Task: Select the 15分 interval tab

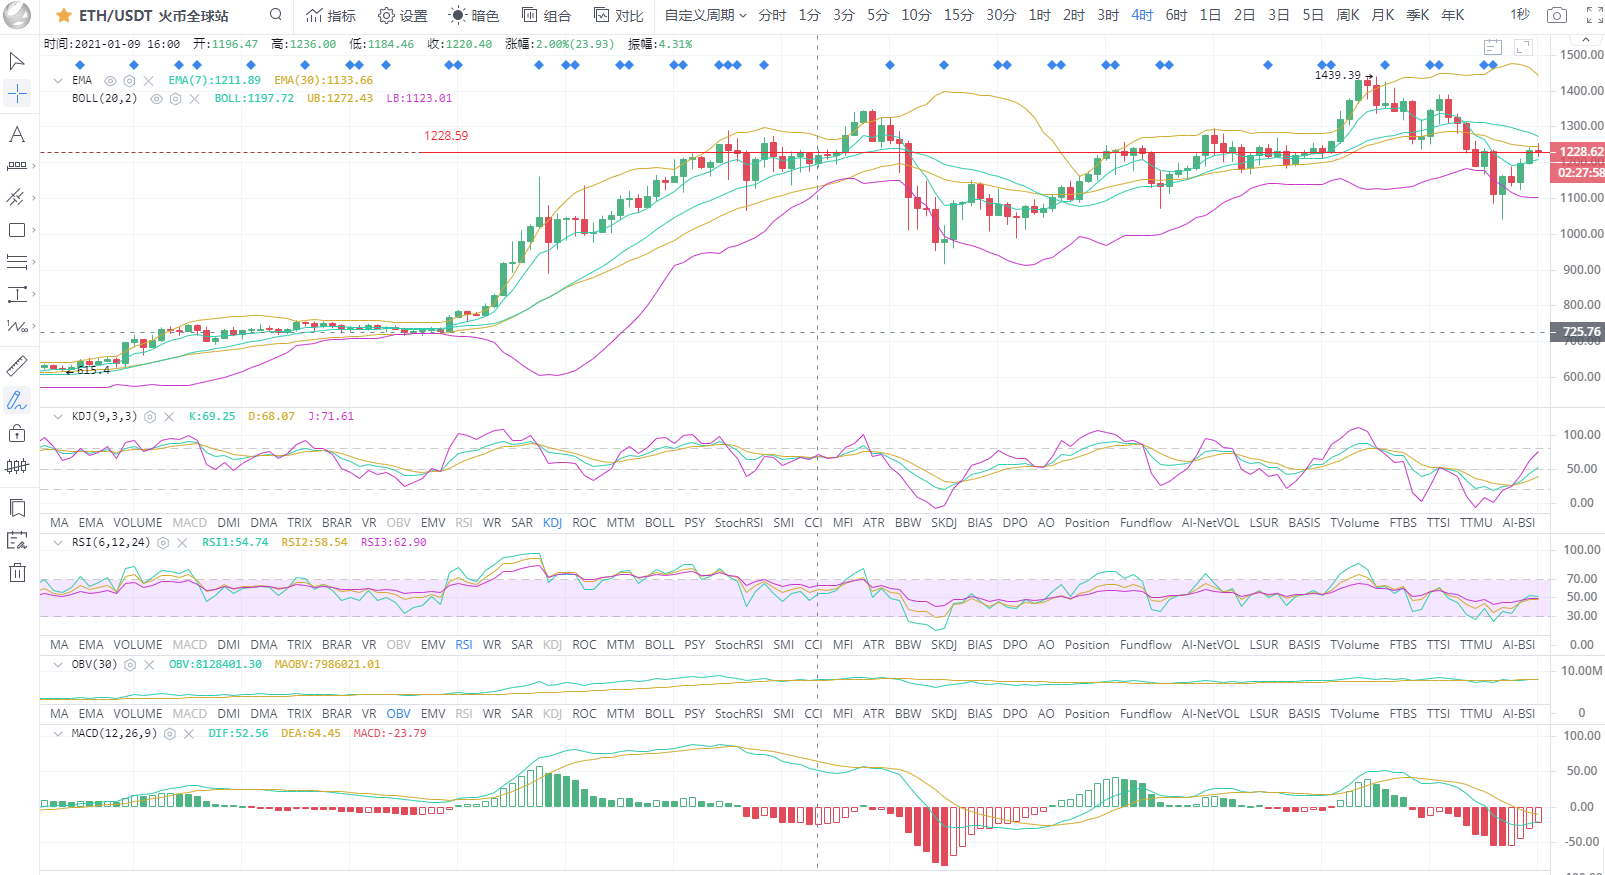Action: click(x=958, y=15)
